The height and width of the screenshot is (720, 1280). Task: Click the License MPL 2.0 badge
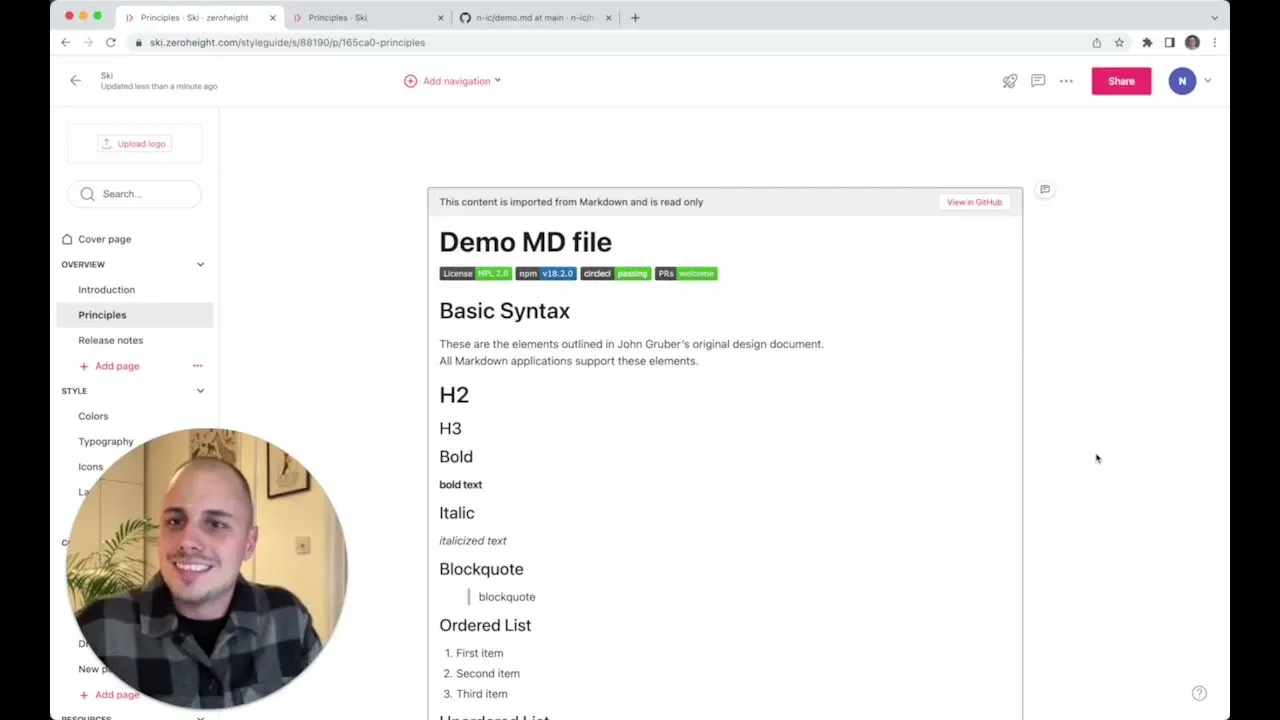point(476,273)
